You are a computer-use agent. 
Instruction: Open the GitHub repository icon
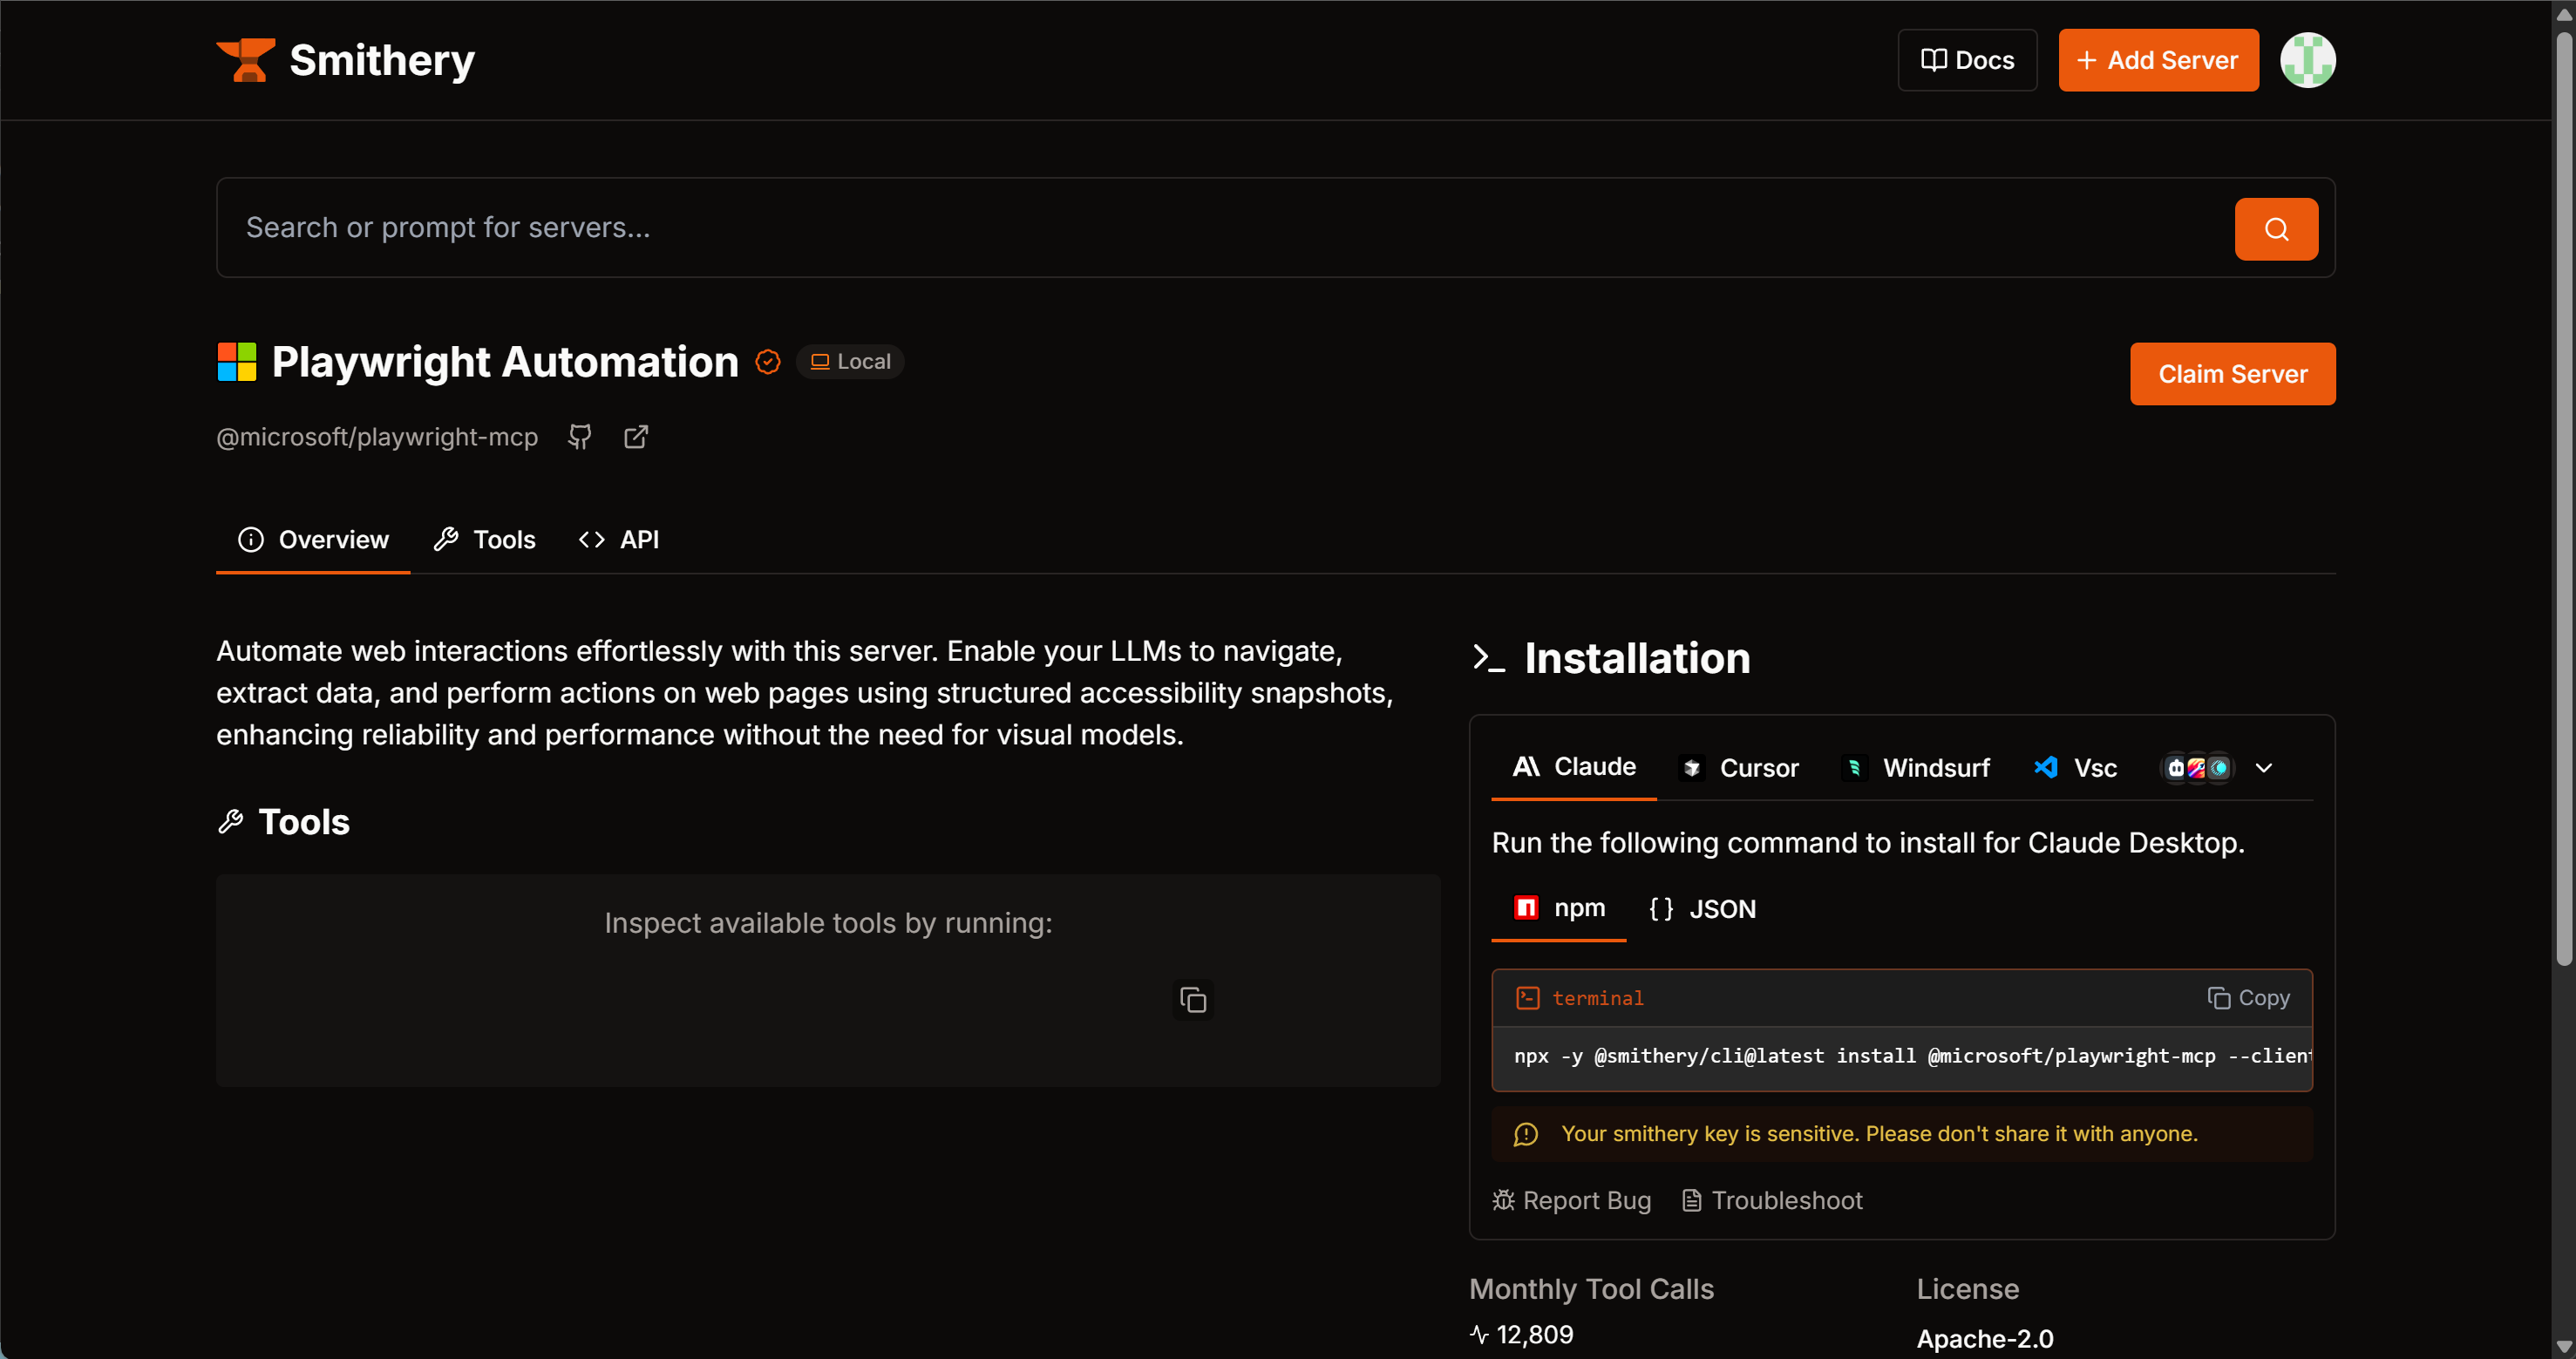tap(580, 437)
